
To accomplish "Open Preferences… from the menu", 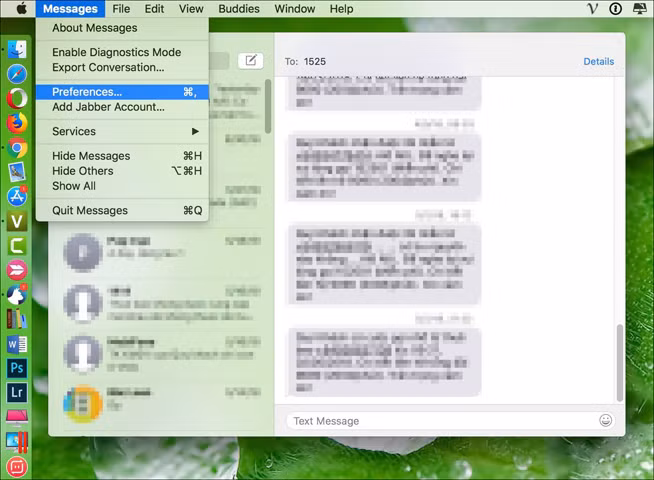I will pos(122,92).
